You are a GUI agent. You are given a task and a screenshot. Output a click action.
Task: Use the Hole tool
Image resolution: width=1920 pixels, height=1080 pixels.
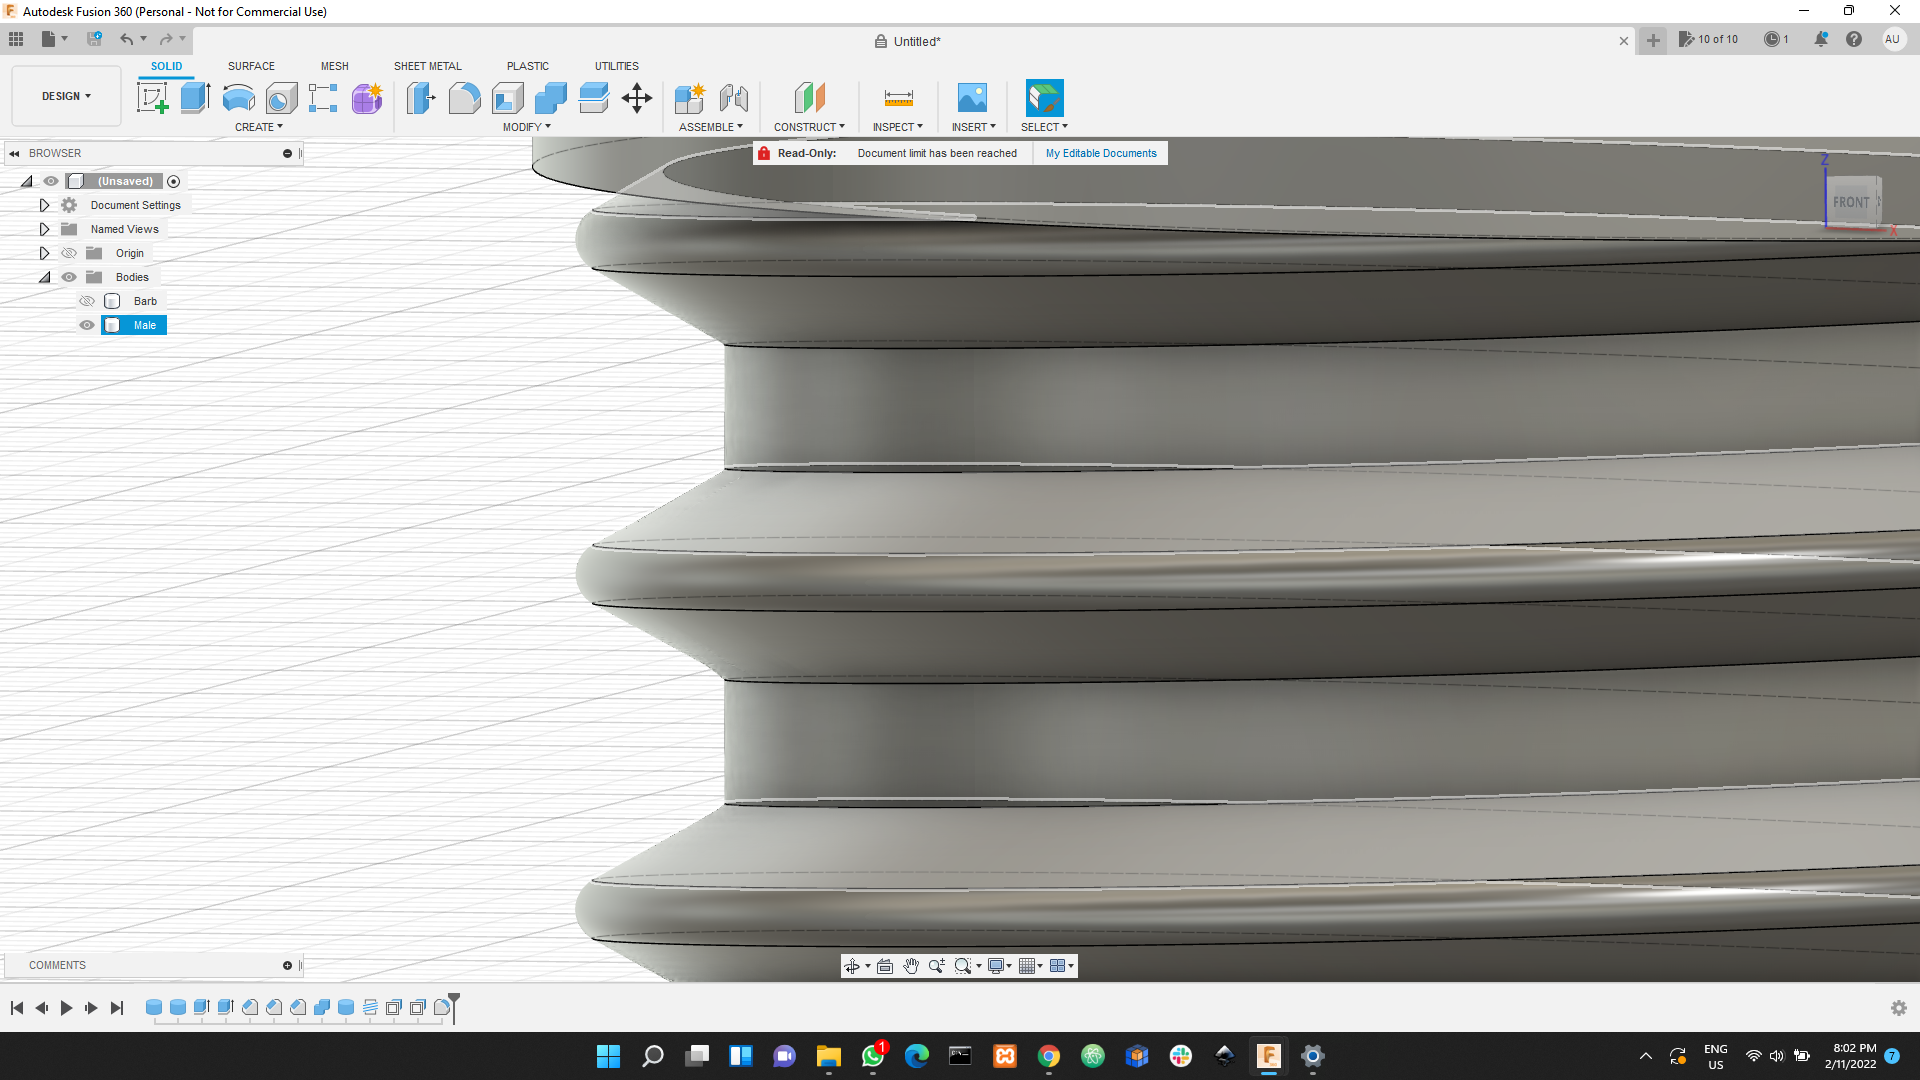click(282, 97)
